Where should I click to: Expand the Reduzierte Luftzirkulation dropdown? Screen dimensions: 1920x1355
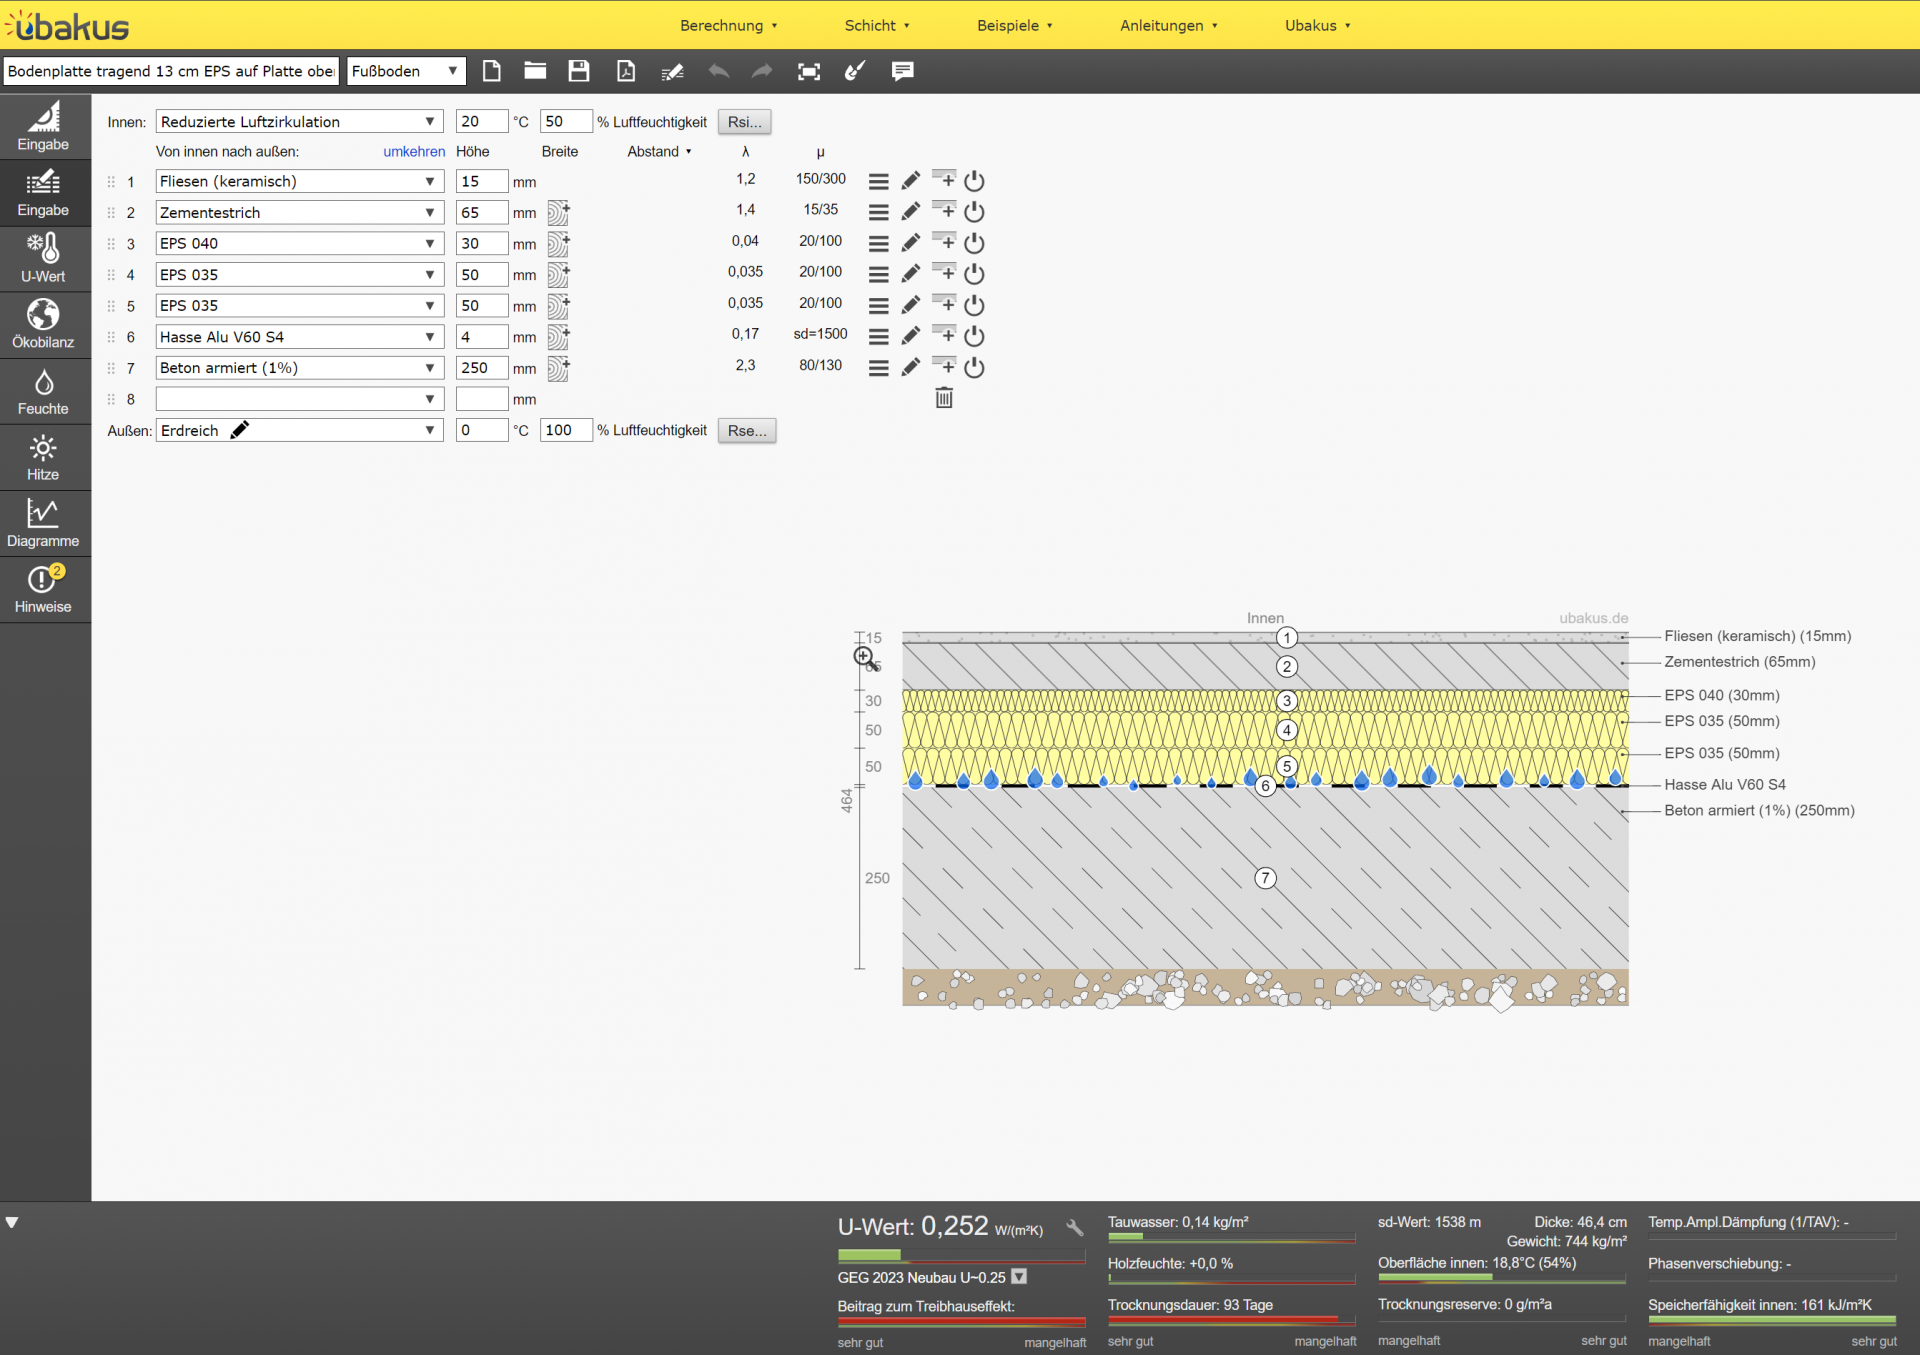click(299, 122)
